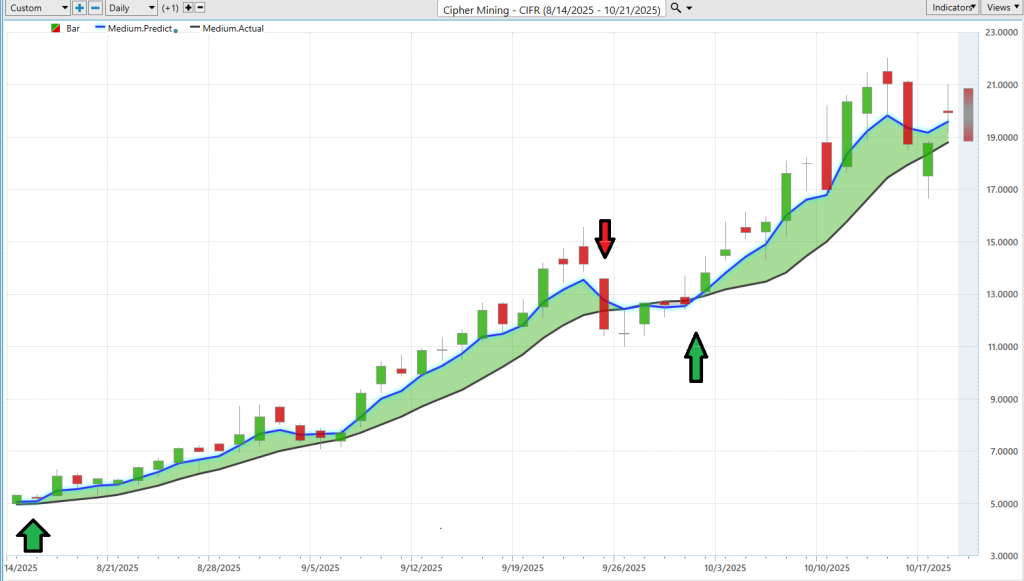
Task: Open the Custom date range dropdown
Action: 39,8
